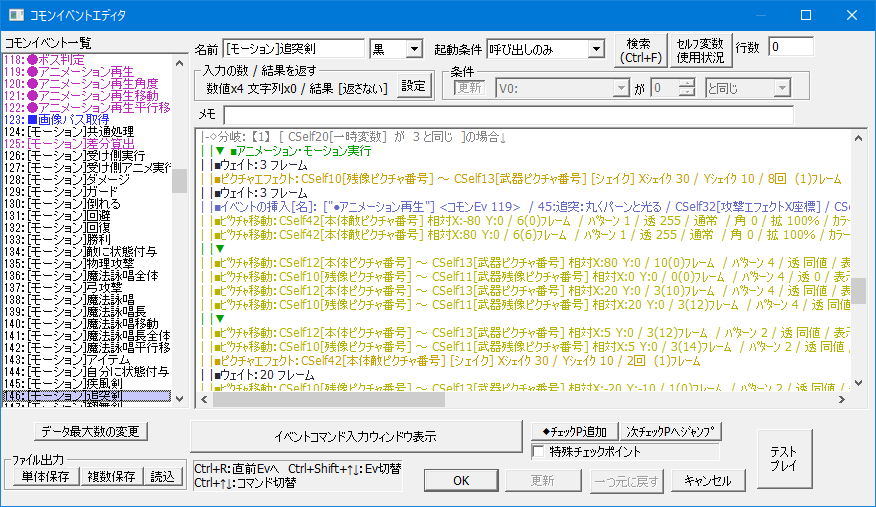Click the 更新 button in 条件 group
This screenshot has width=876, height=507.
pos(469,88)
